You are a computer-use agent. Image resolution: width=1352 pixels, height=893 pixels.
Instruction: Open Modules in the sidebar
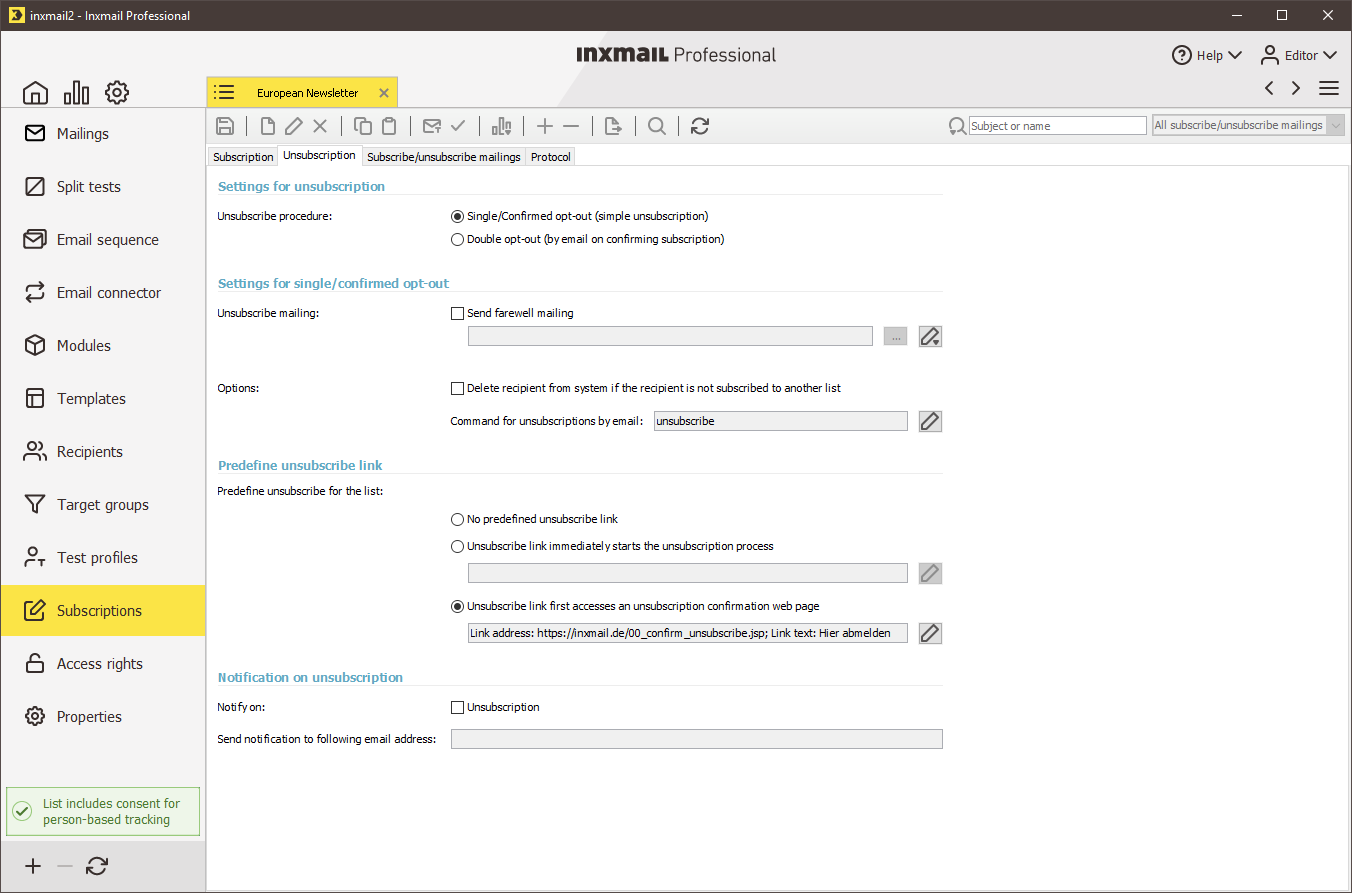103,346
